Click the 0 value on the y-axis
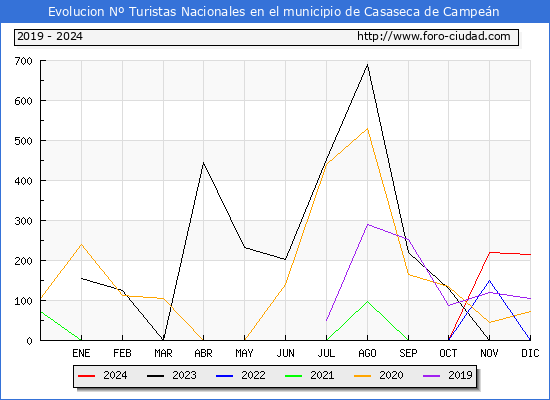550x400 pixels. pos(29,341)
